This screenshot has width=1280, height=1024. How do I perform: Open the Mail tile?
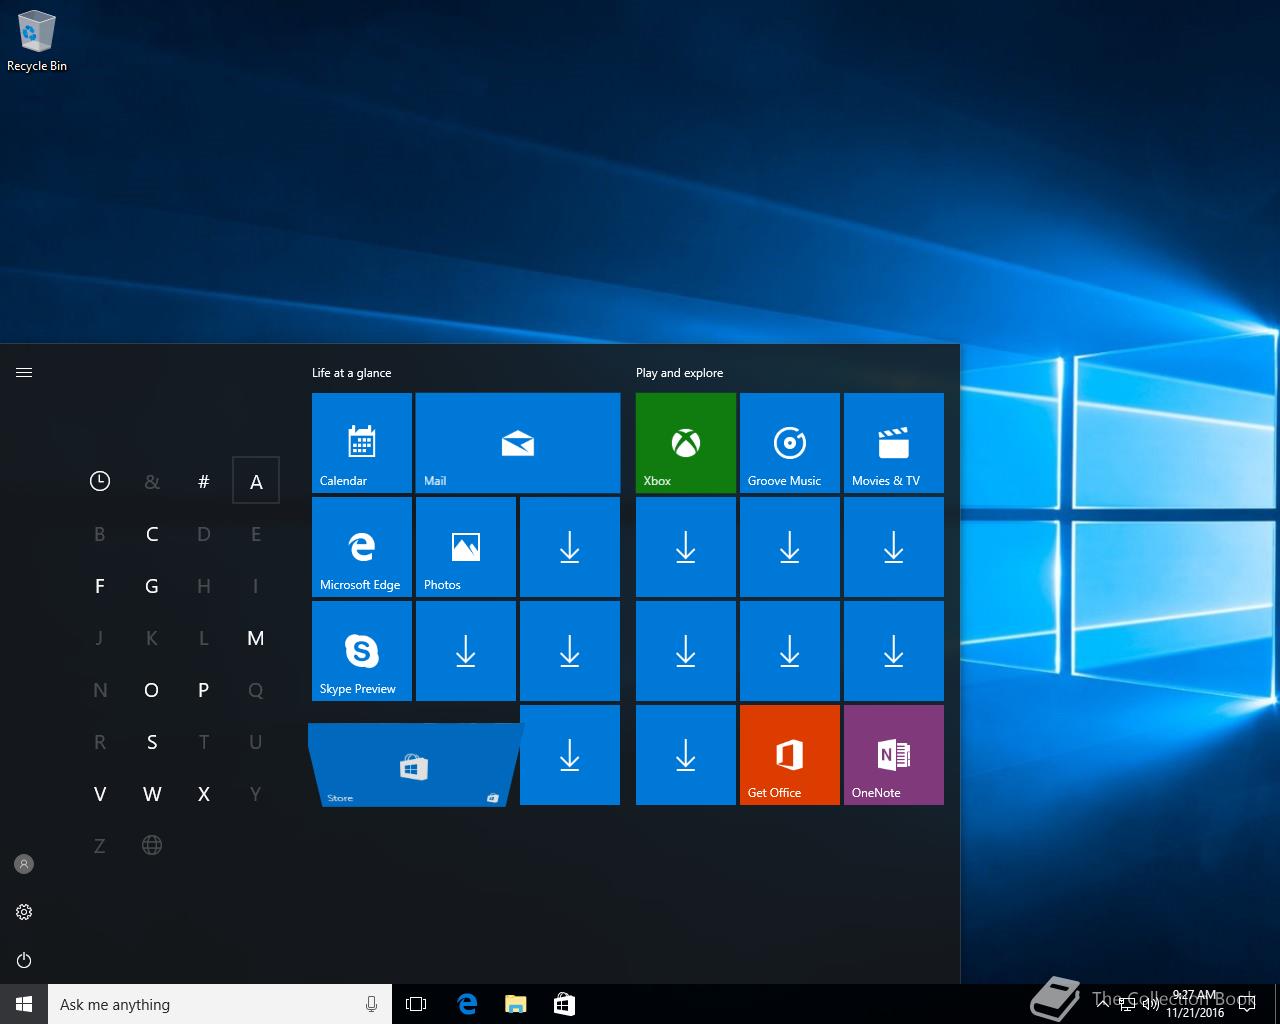tap(518, 443)
